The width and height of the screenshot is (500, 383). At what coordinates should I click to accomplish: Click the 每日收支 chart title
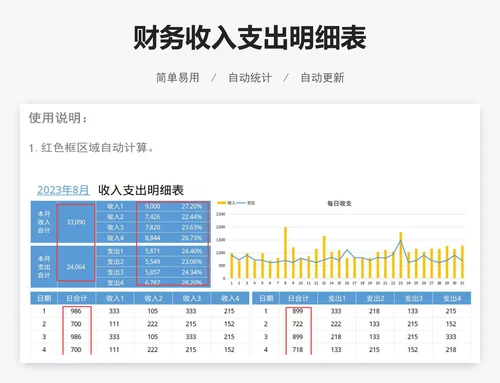click(x=339, y=203)
